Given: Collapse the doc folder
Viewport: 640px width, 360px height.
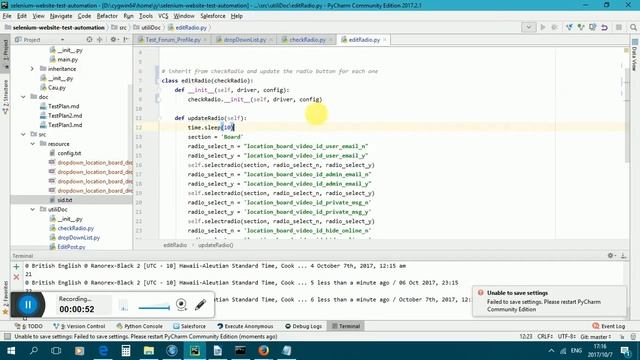Looking at the screenshot, I should 23,97.
